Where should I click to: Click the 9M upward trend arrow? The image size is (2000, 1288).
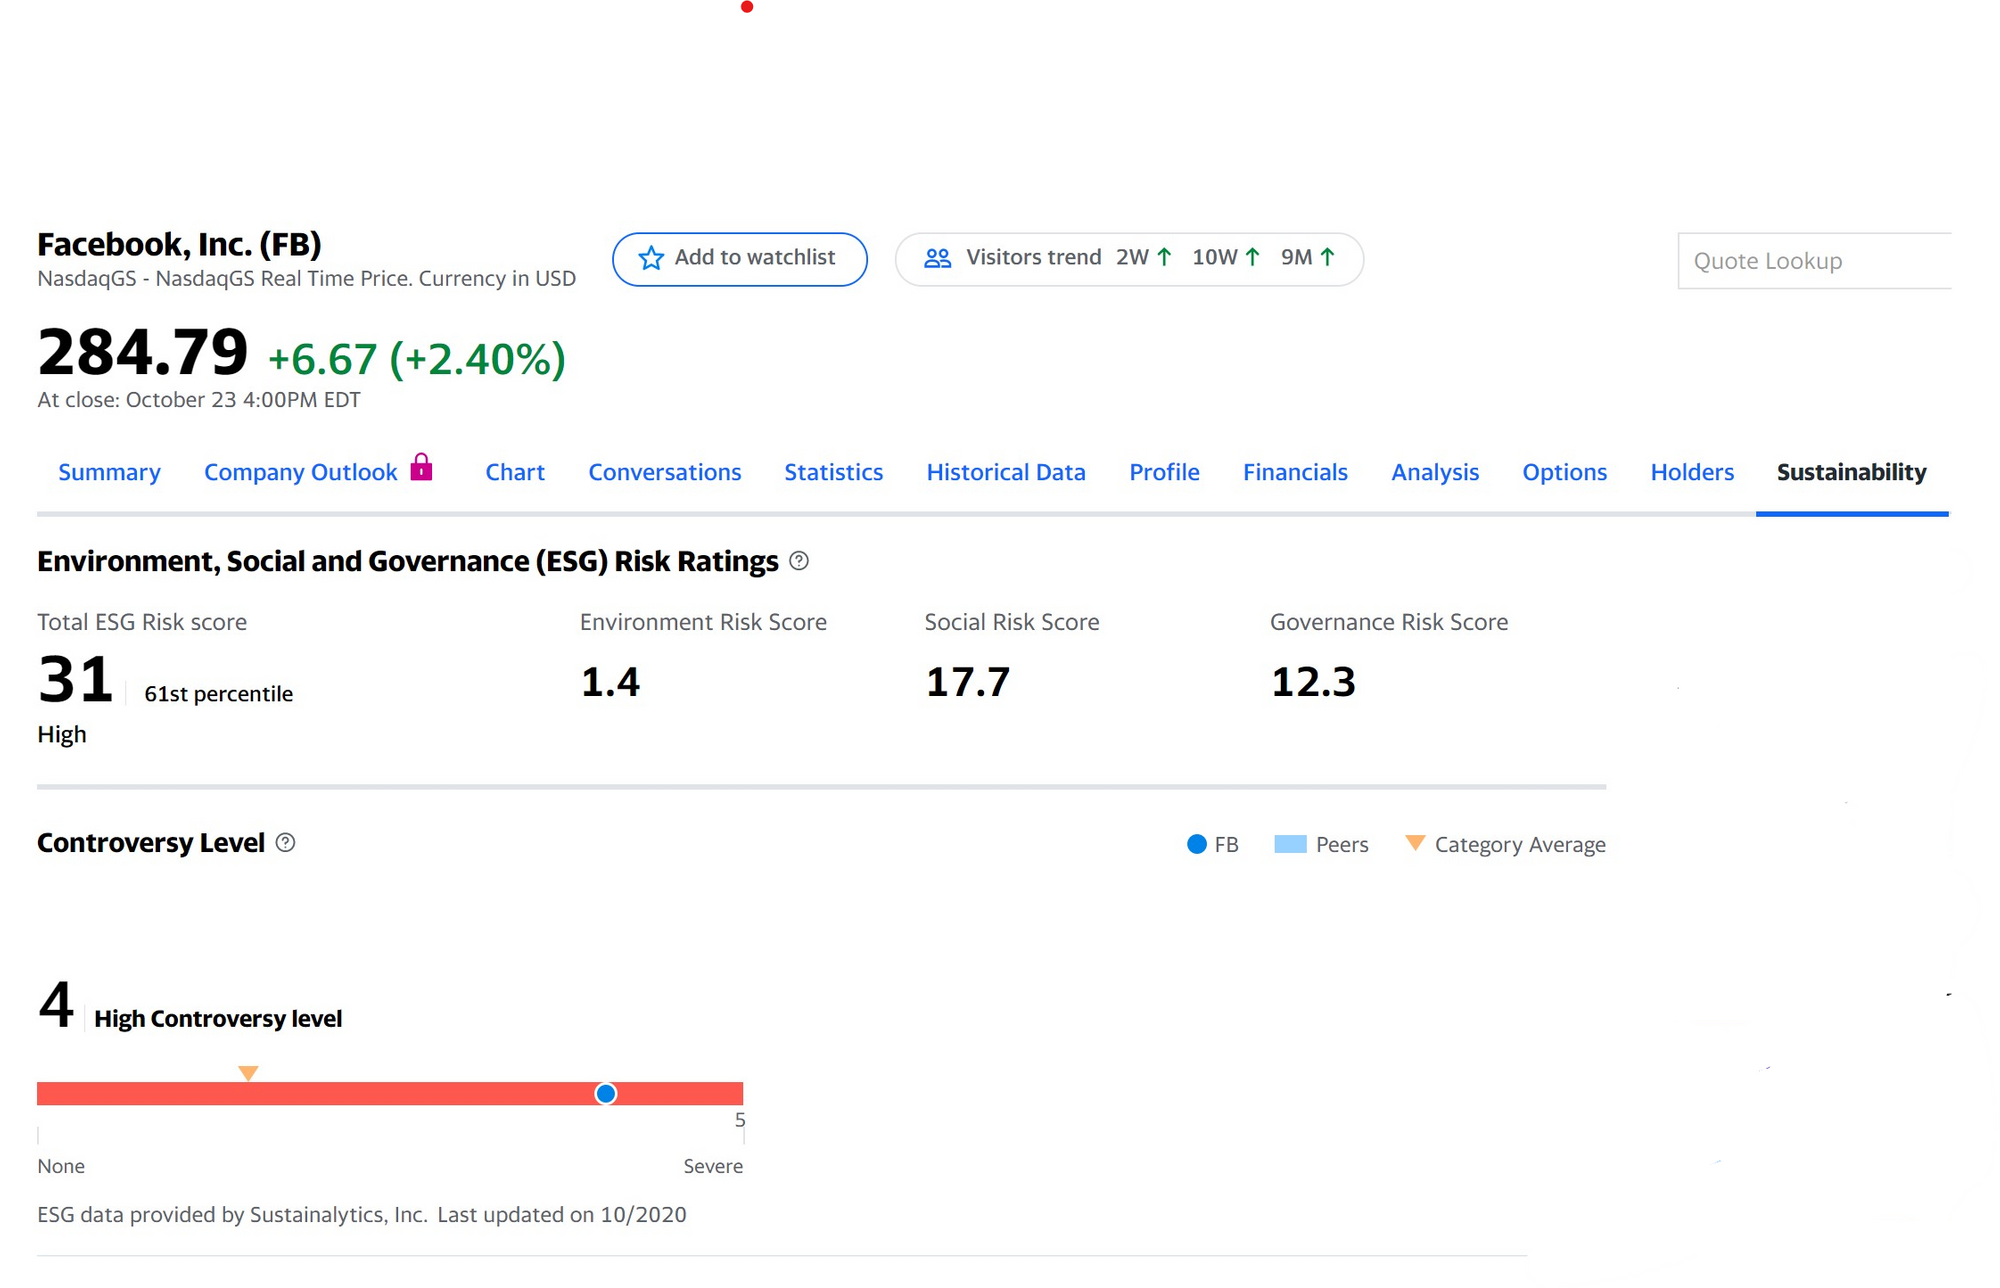click(x=1328, y=257)
